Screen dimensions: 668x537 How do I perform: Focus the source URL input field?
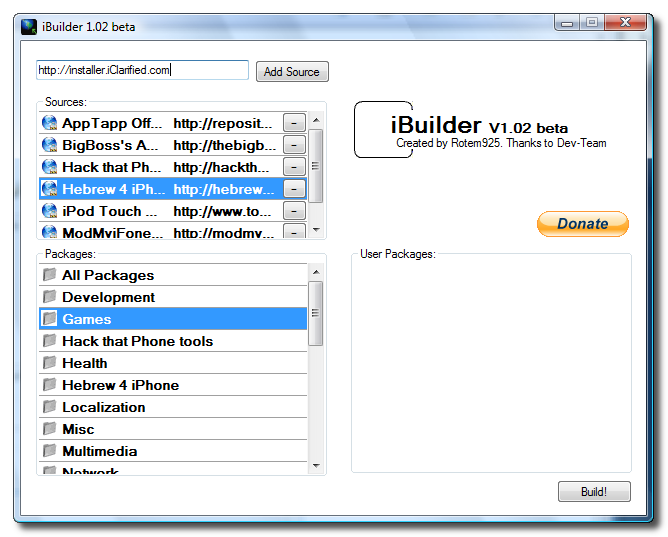pos(142,70)
